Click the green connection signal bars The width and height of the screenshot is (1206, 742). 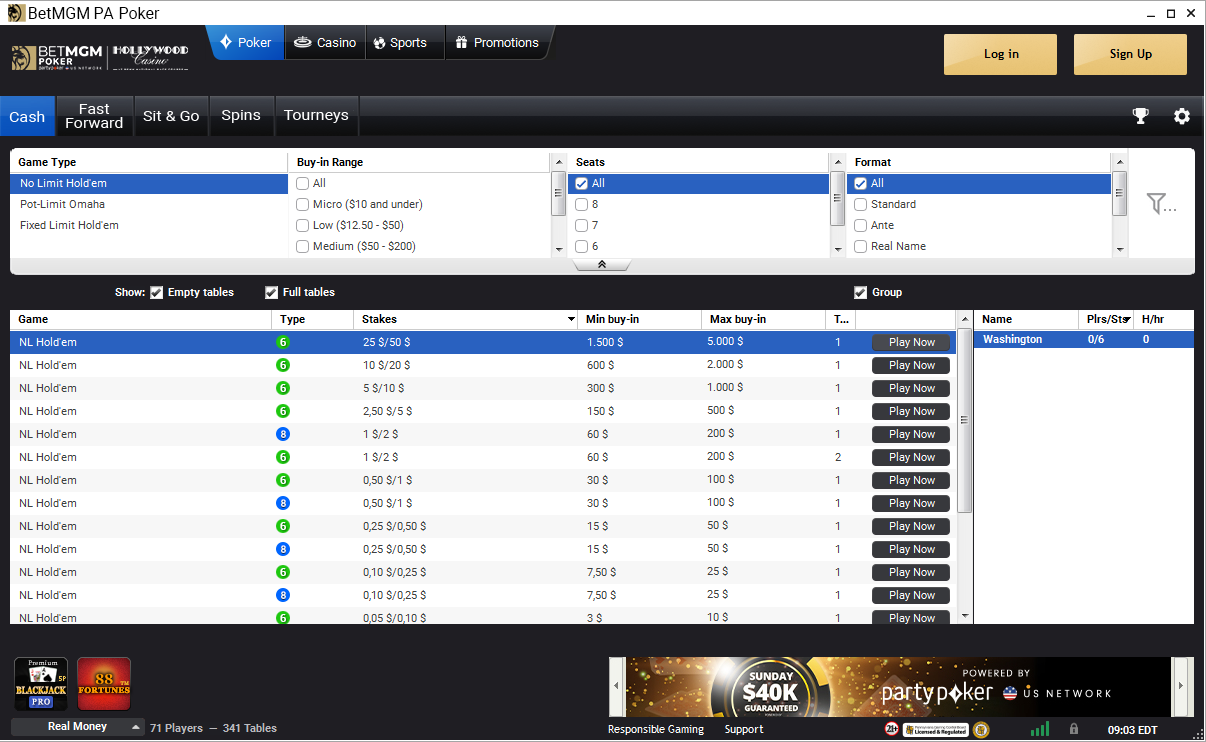pos(1041,729)
